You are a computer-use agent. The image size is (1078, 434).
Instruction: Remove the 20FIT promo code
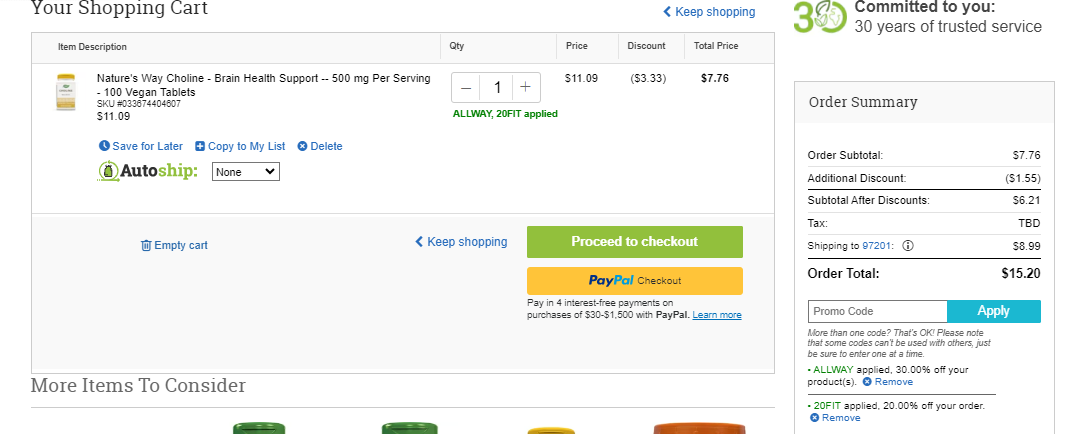click(835, 417)
